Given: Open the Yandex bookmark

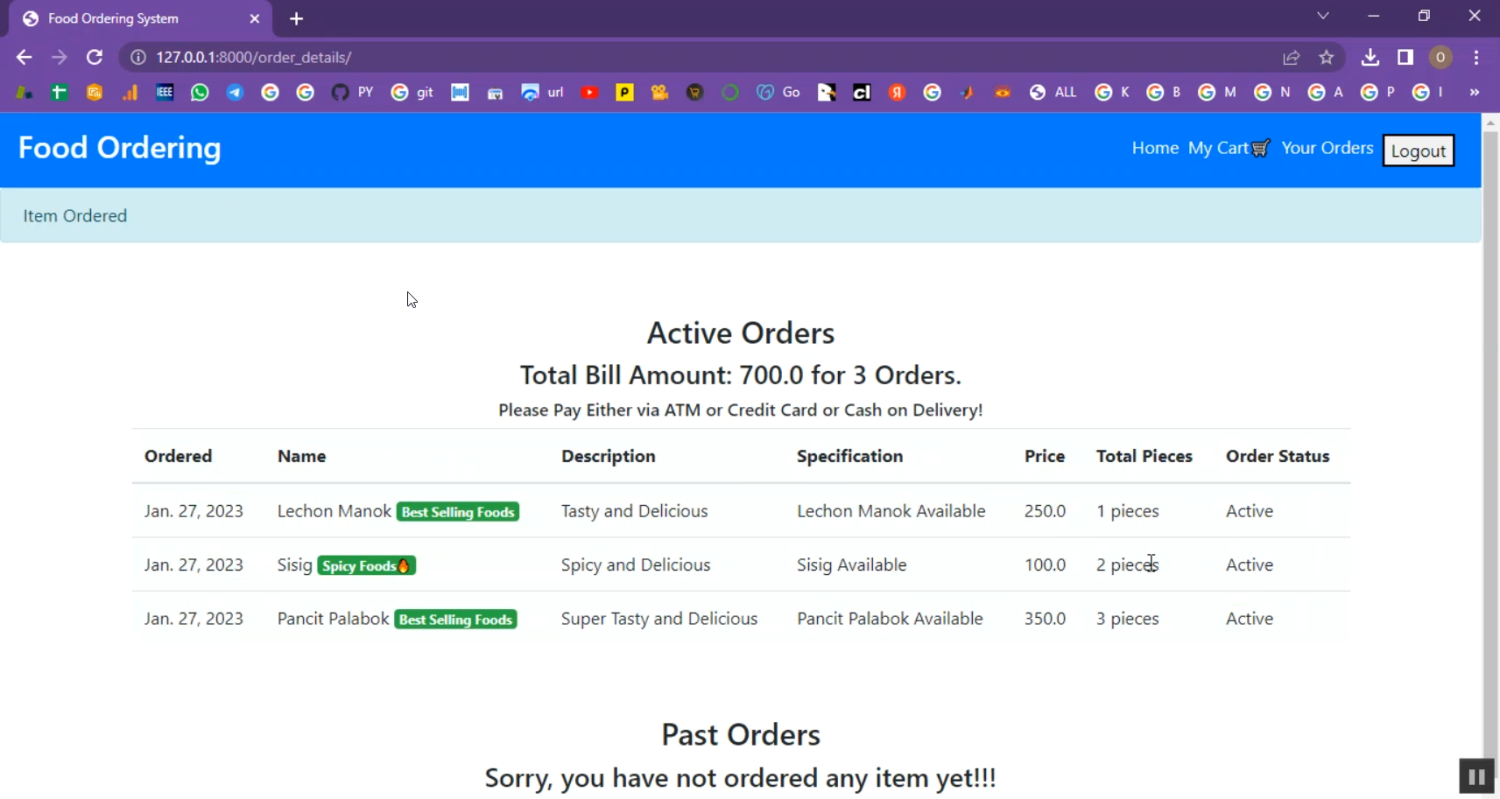Looking at the screenshot, I should 897,92.
